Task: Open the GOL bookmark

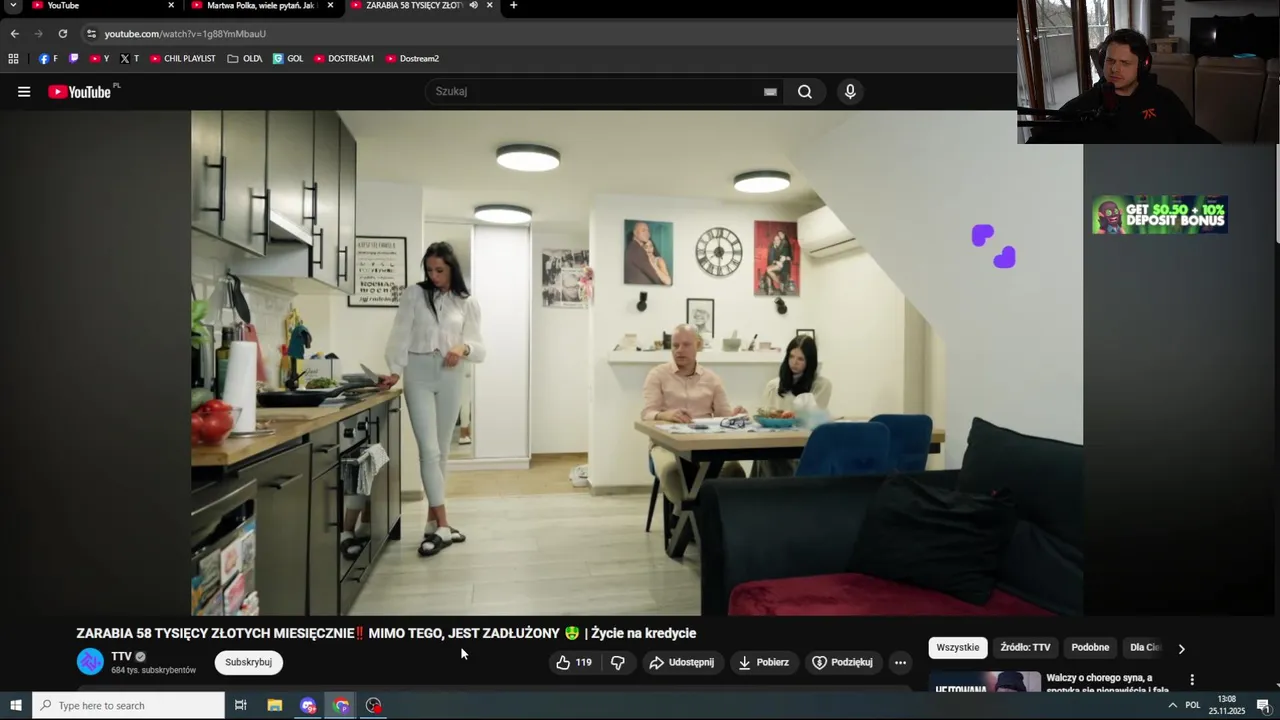Action: 288,59
